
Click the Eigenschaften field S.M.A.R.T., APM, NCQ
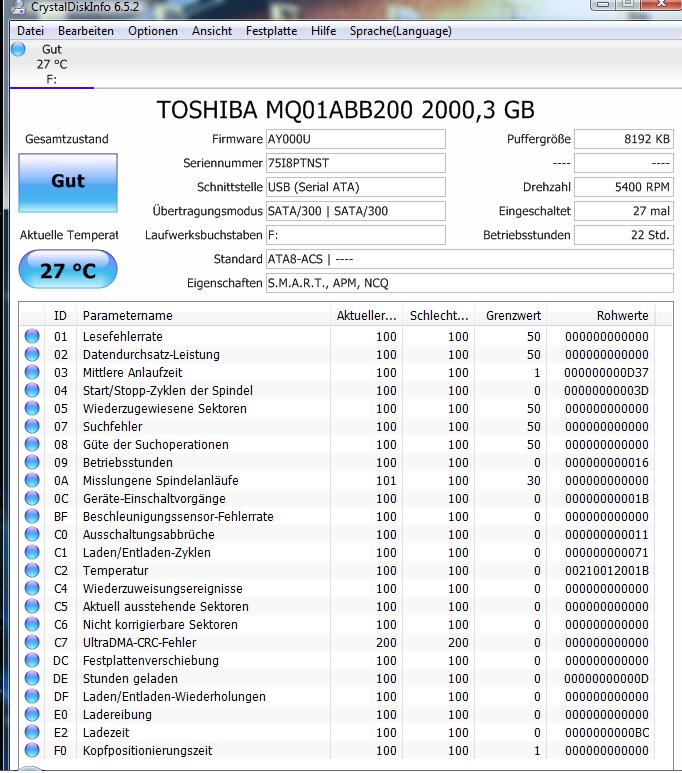(x=469, y=283)
